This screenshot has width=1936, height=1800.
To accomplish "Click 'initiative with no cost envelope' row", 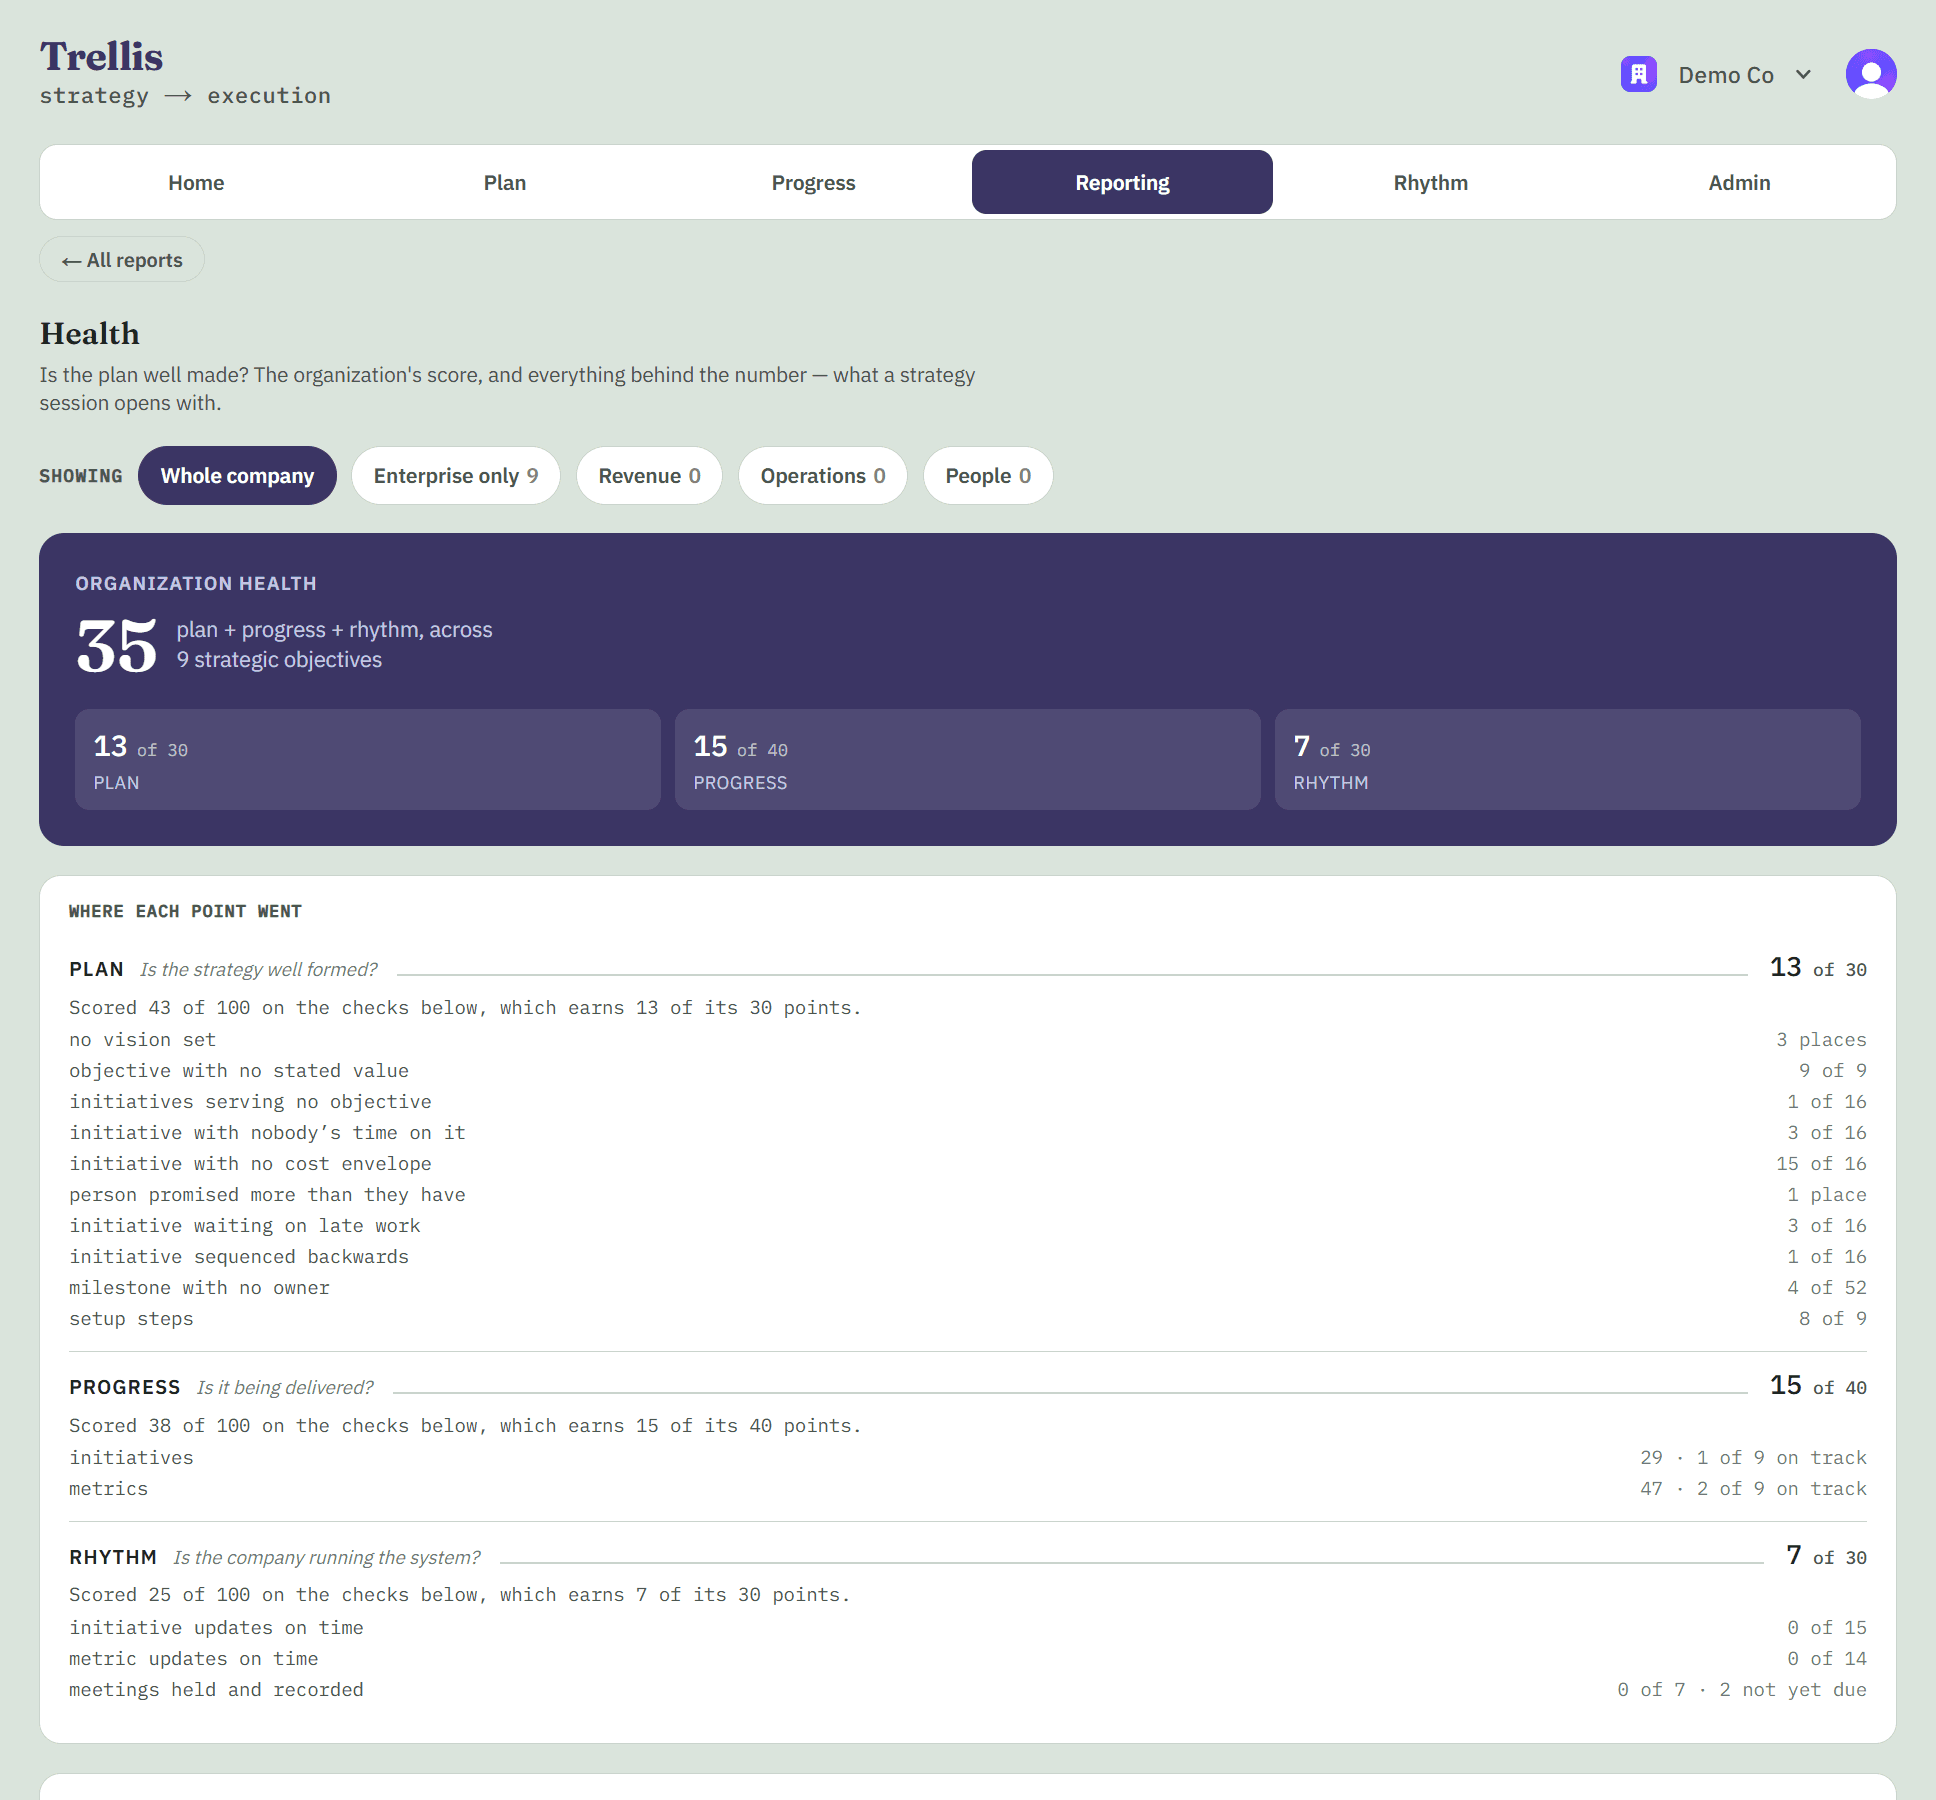I will tap(968, 1164).
